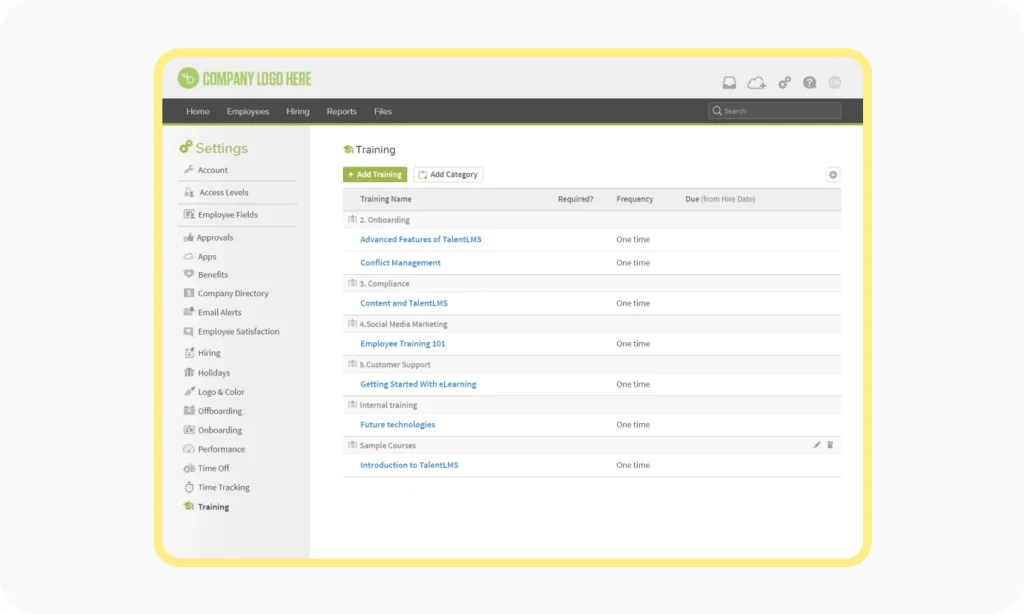
Task: Open Logo & Color settings
Action: (x=221, y=392)
